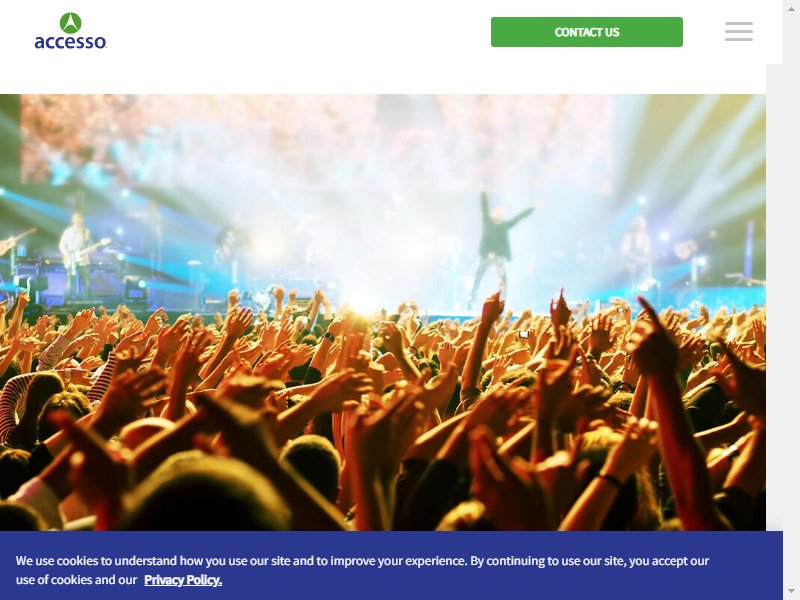Click the concert hero image
Viewport: 800px width, 600px height.
pyautogui.click(x=383, y=312)
